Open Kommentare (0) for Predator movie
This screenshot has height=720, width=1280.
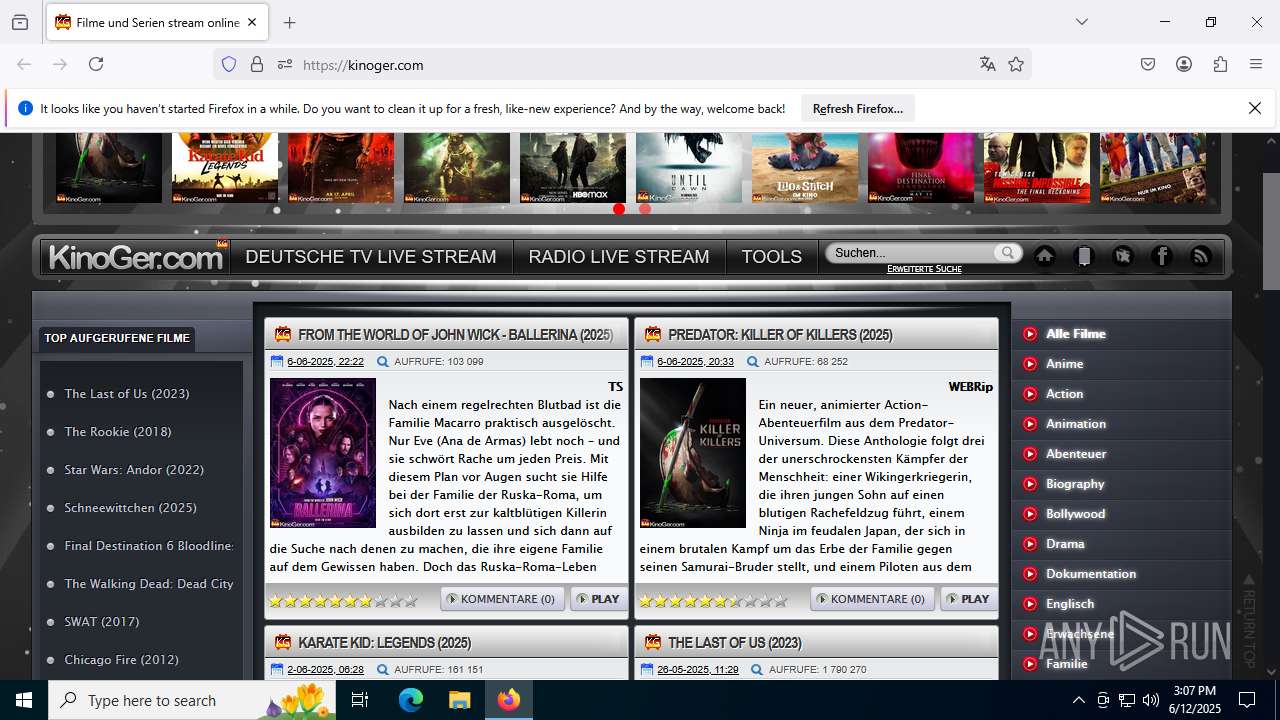pyautogui.click(x=872, y=599)
